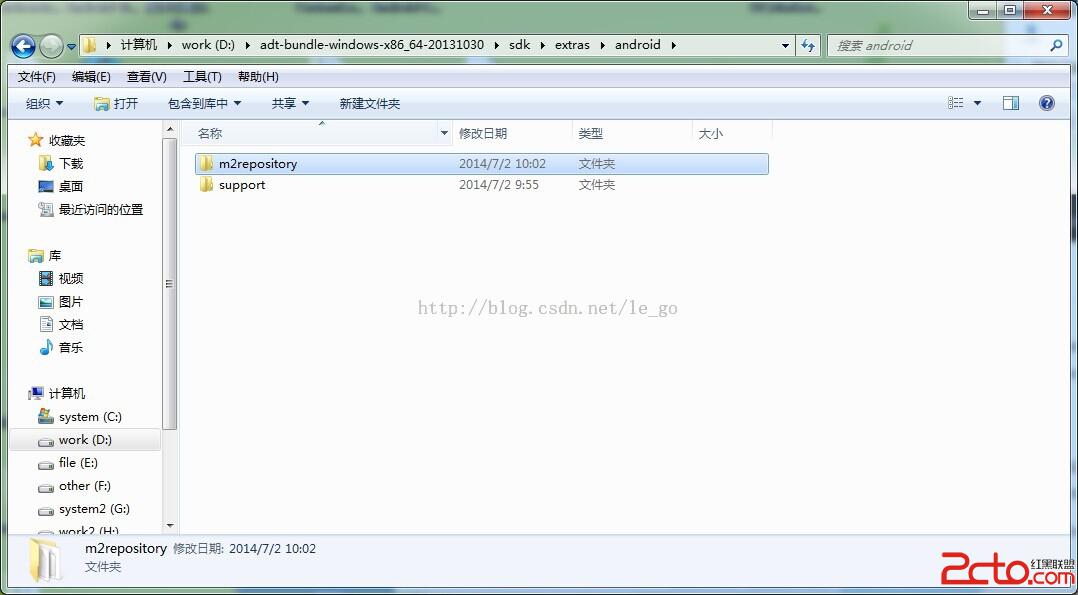The image size is (1078, 595).
Task: Open the 包含到库中 dropdown
Action: tap(204, 104)
